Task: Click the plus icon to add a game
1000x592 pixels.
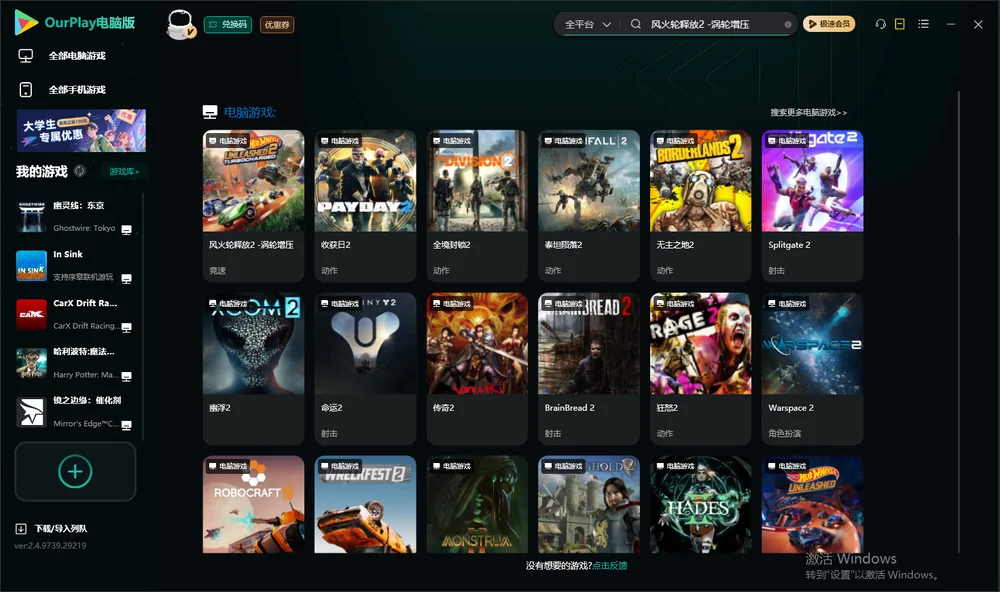Action: (75, 472)
